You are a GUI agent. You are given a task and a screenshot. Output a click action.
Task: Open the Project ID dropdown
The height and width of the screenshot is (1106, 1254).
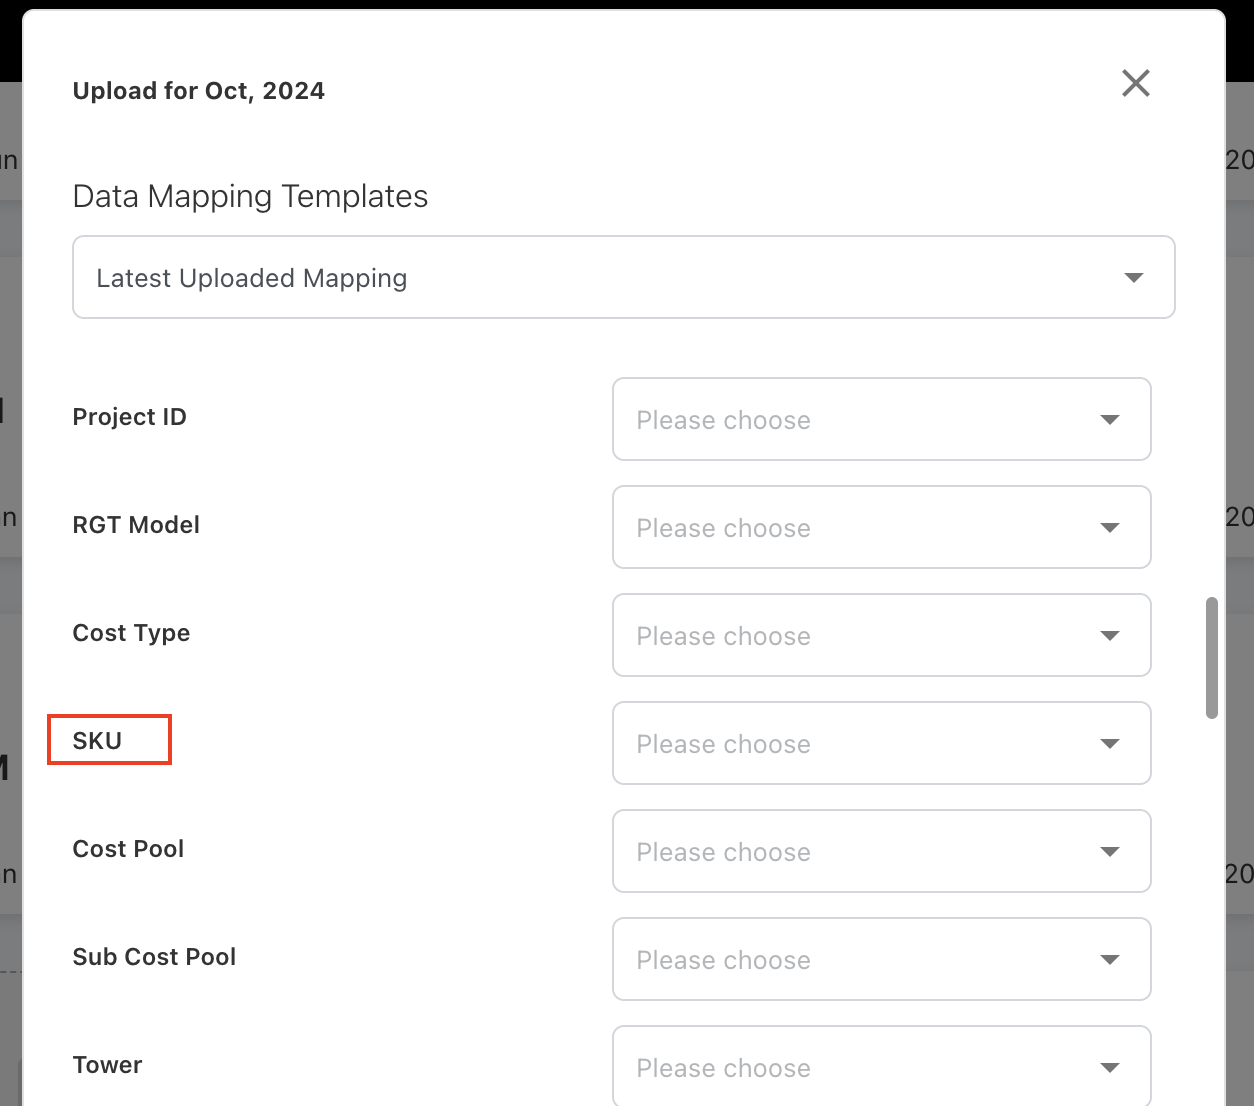point(860,419)
